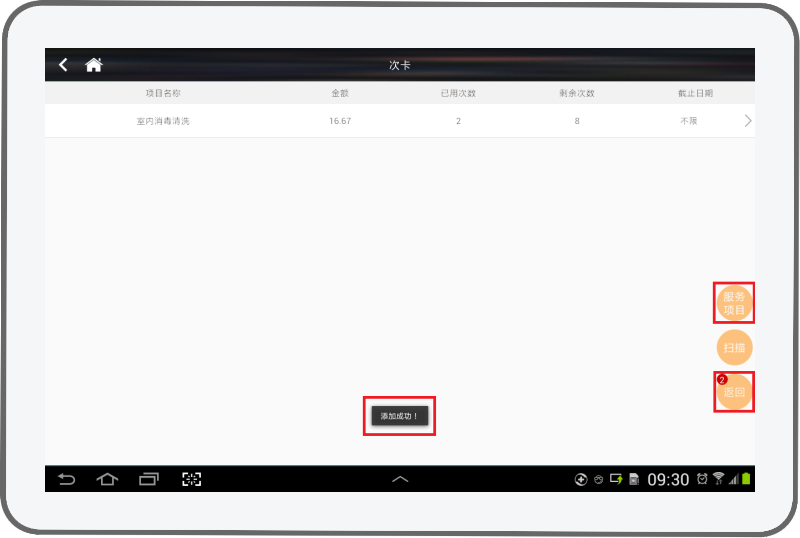
Task: Tap the back arrow in the title bar
Action: pyautogui.click(x=63, y=65)
